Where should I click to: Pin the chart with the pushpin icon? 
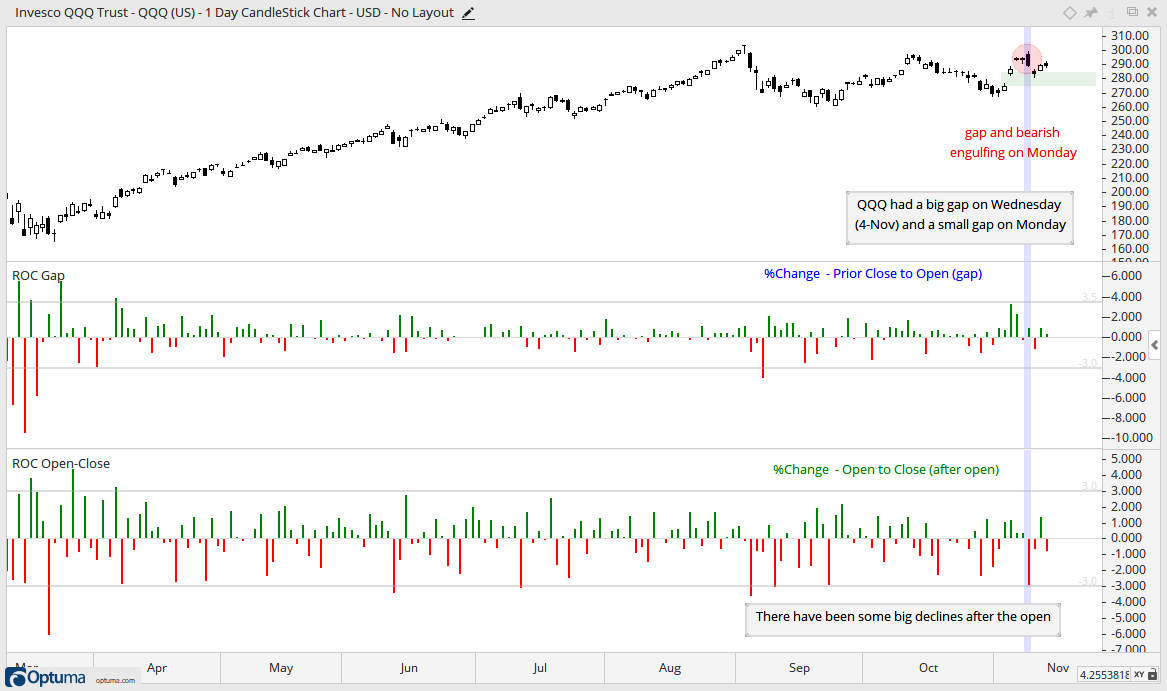pyautogui.click(x=1091, y=13)
